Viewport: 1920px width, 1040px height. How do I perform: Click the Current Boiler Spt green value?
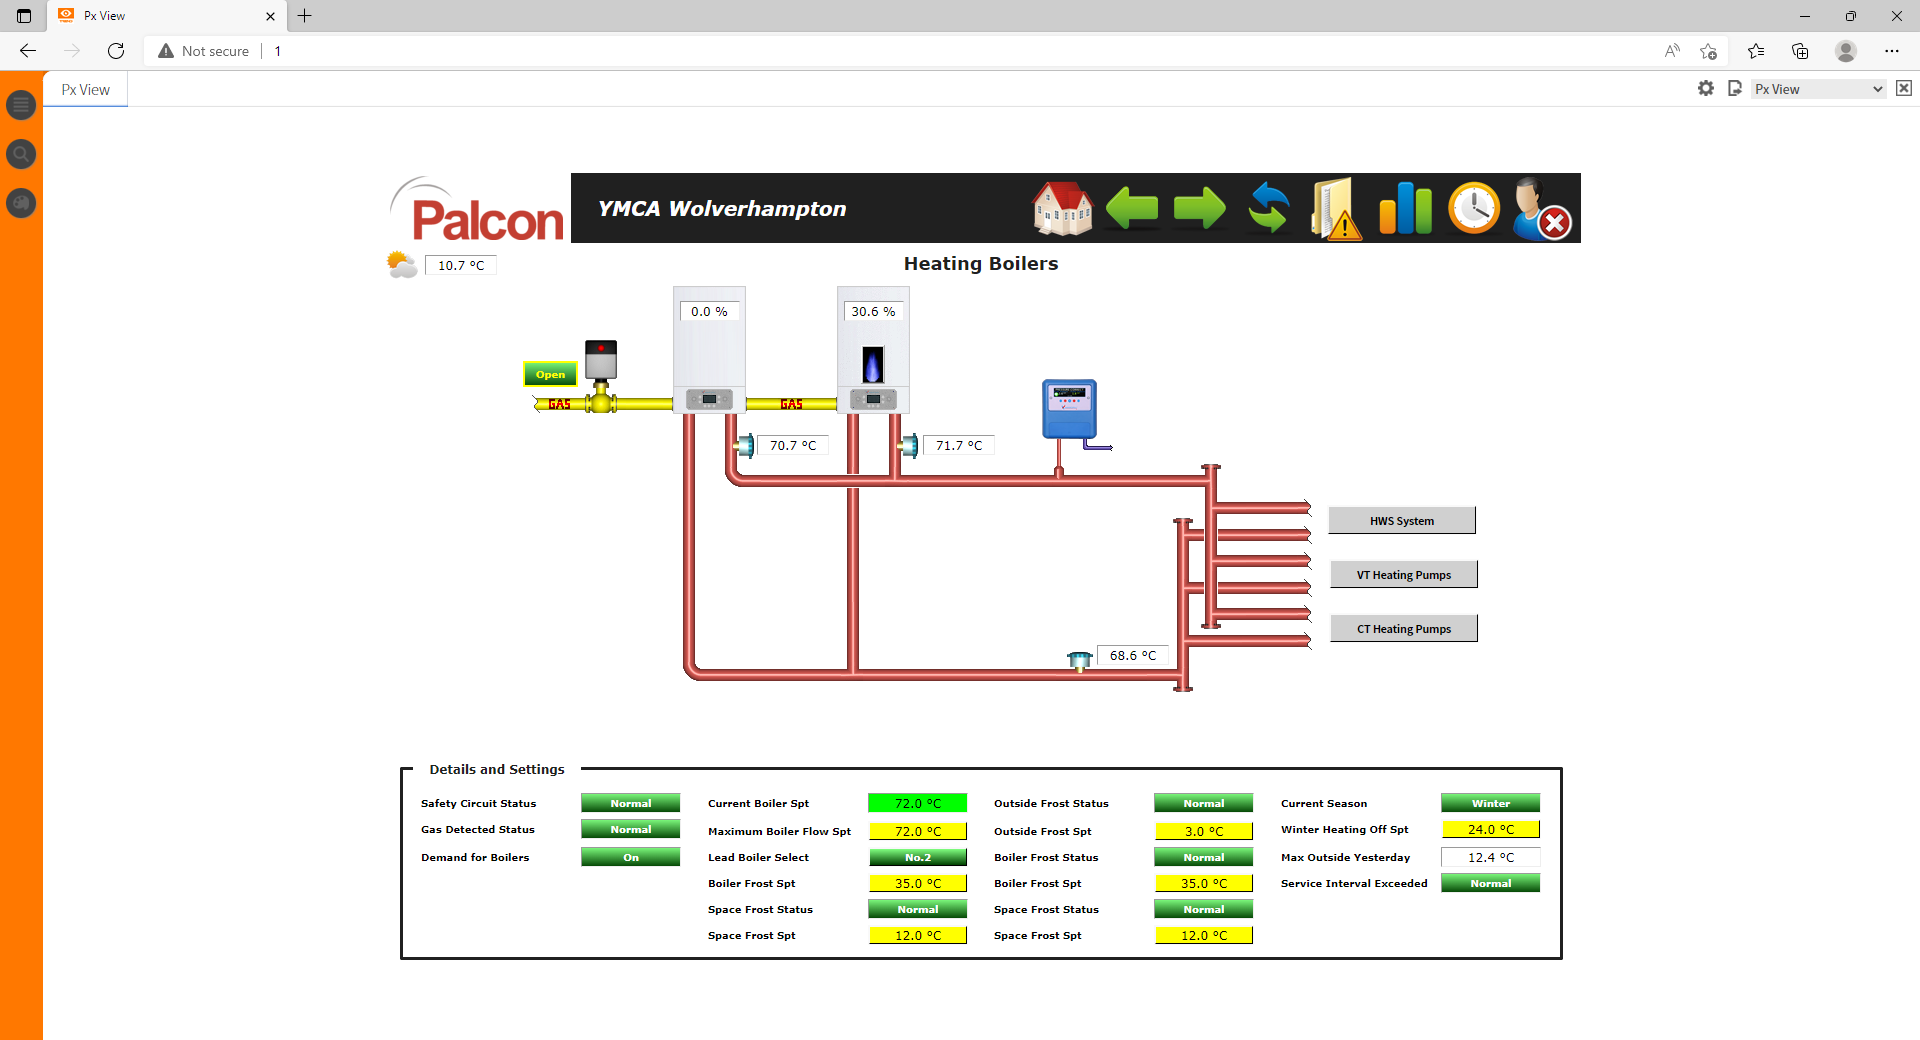click(917, 803)
